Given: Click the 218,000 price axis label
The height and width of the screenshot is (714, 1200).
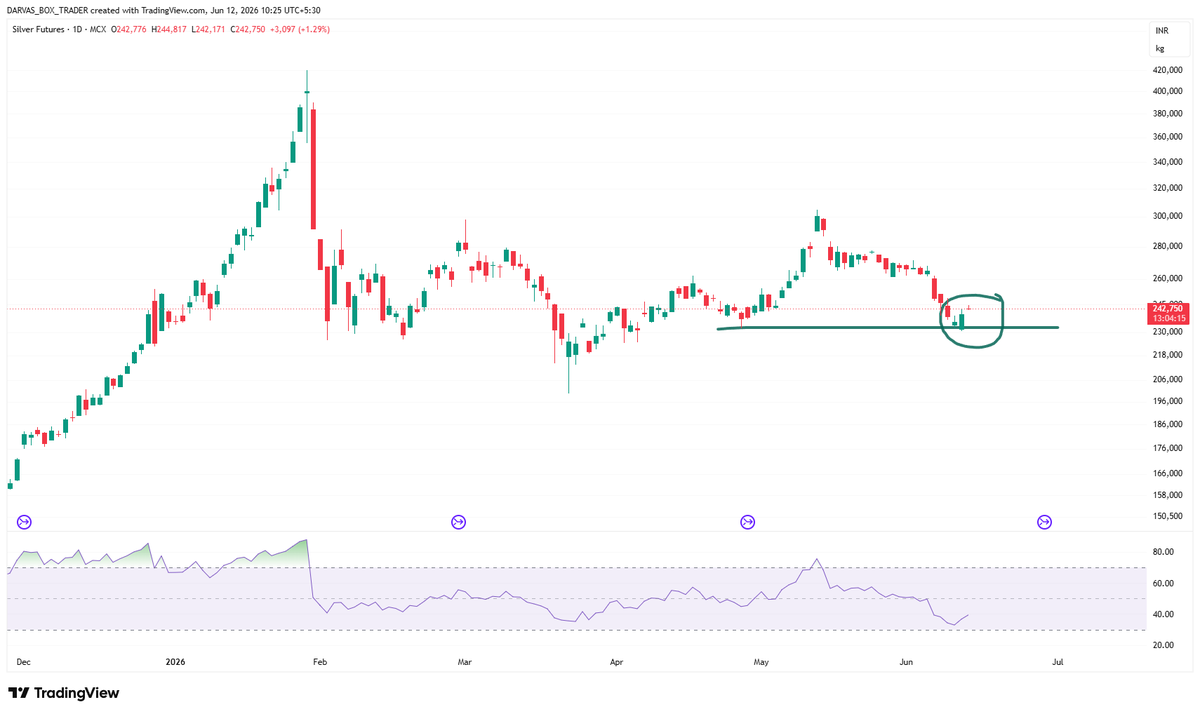Looking at the screenshot, I should point(1169,355).
